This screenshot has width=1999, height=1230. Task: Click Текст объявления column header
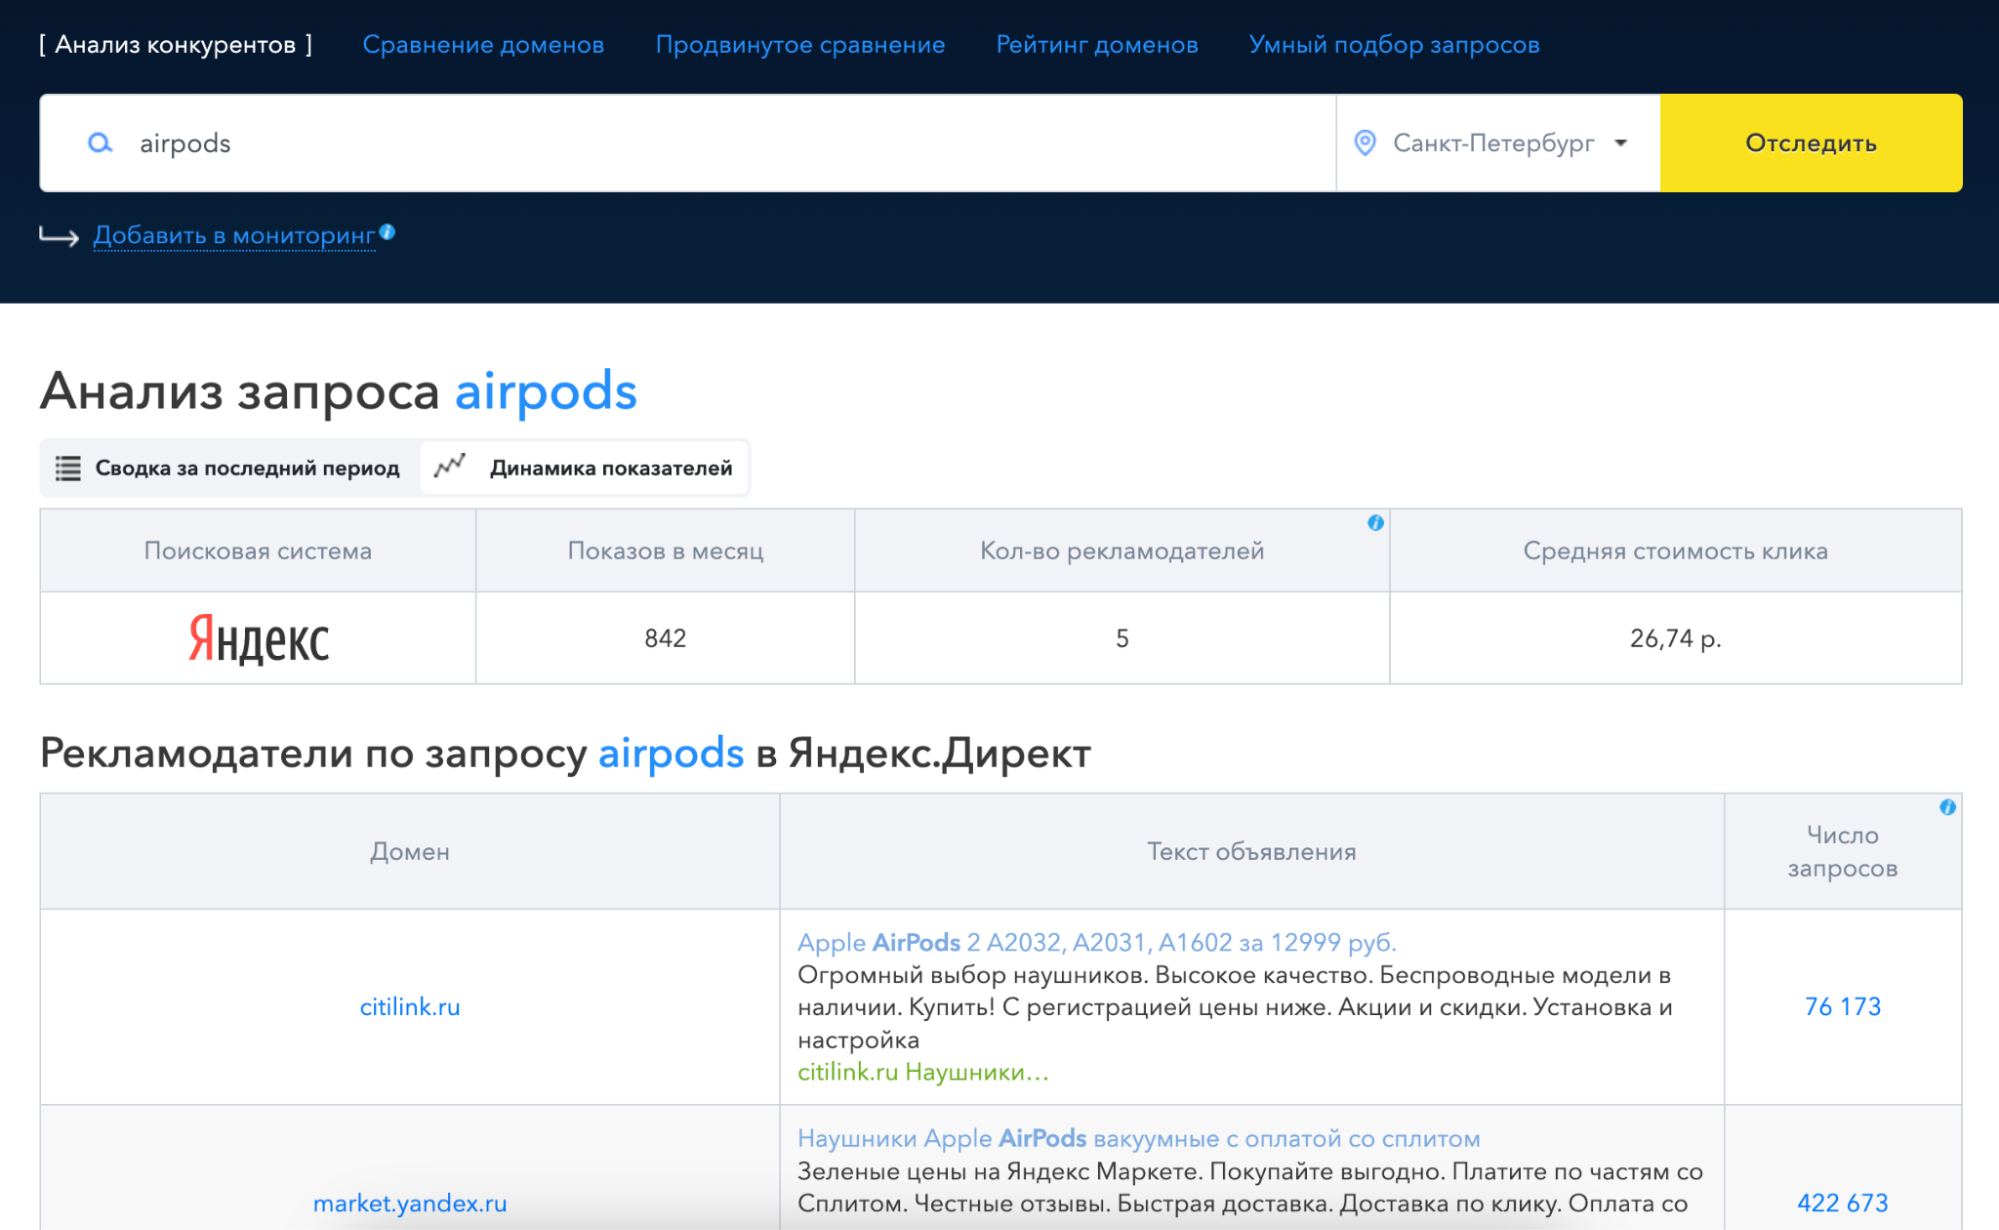pos(1252,852)
